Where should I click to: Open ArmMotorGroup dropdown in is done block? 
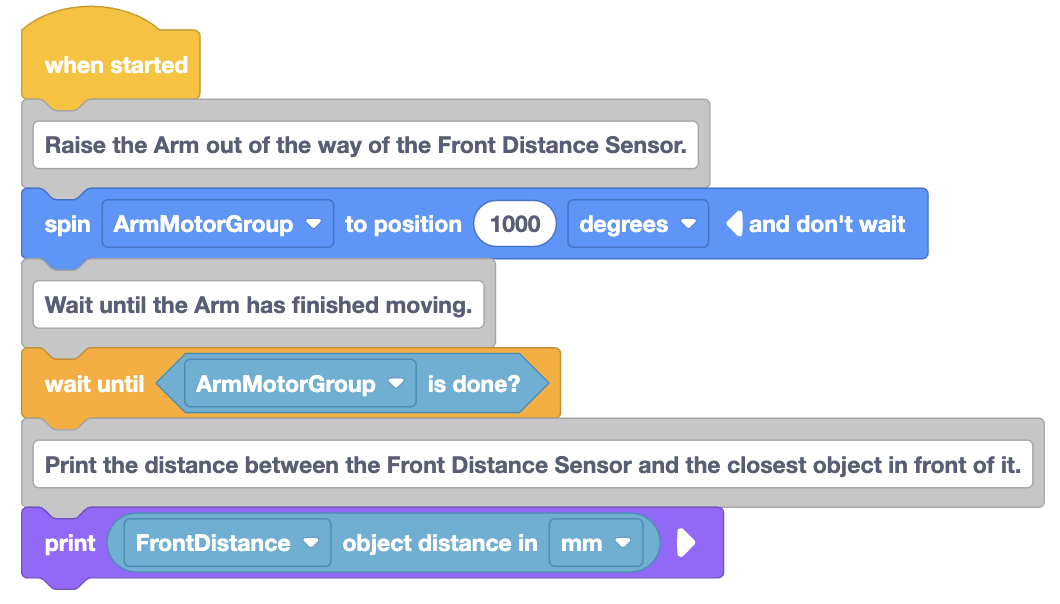[x=300, y=384]
